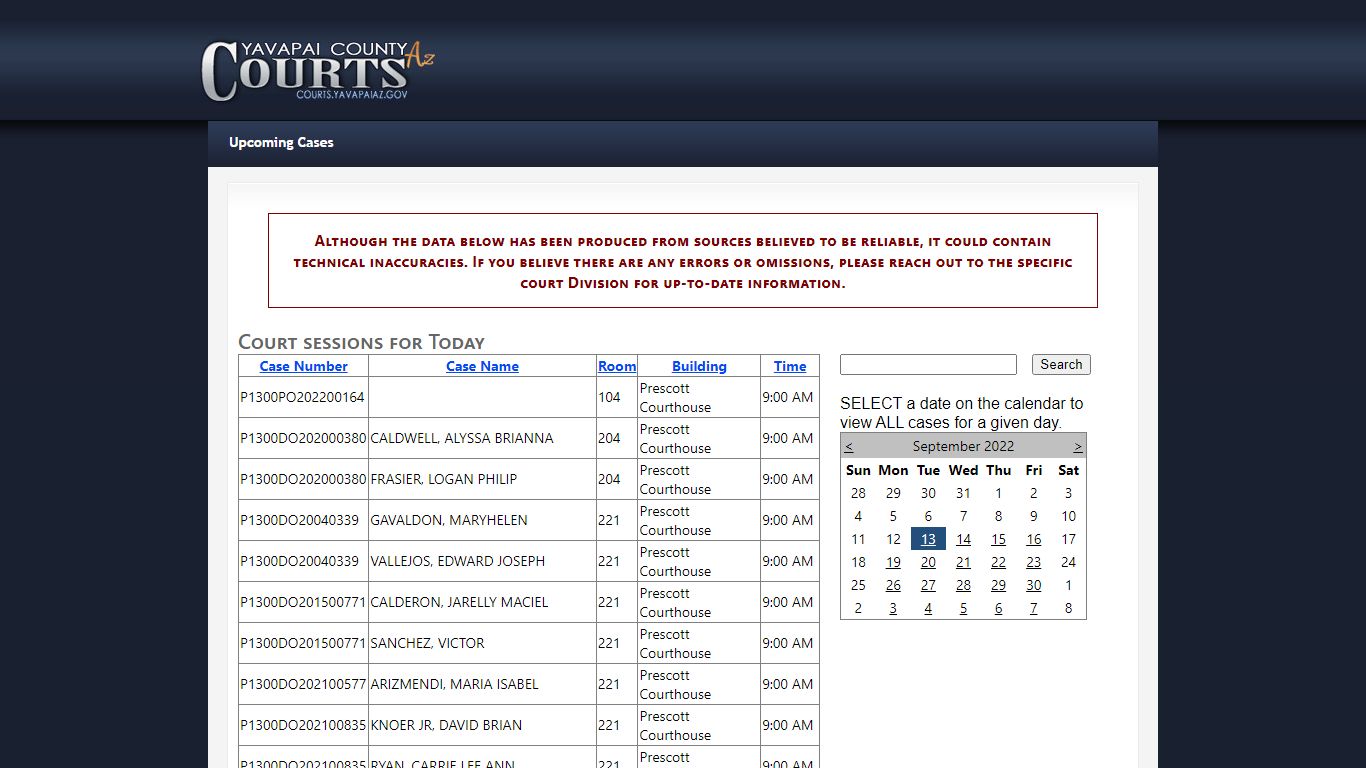This screenshot has height=768, width=1366.
Task: Click name FRASIER, LOGAN PHILIP
Action: point(444,479)
